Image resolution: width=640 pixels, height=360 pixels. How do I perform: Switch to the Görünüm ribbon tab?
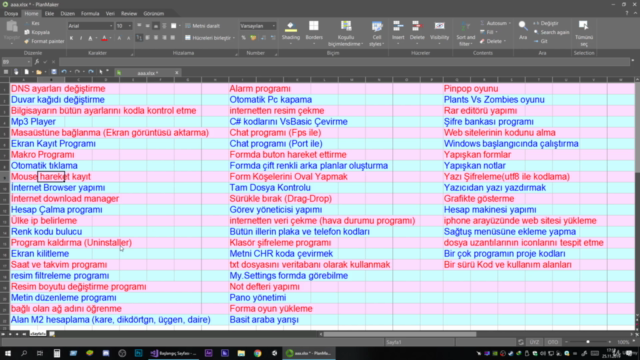pyautogui.click(x=153, y=13)
